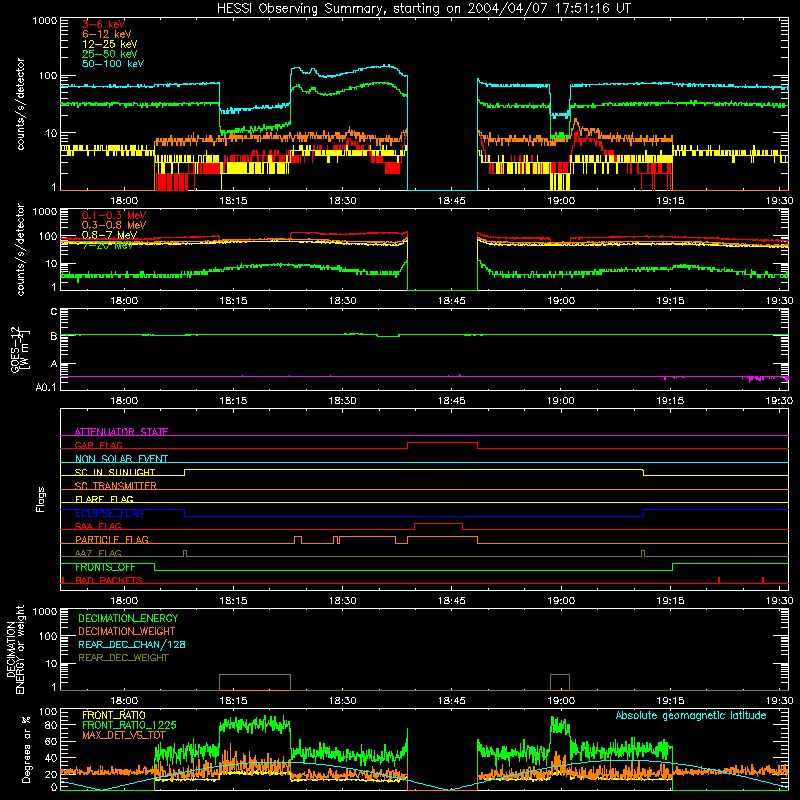The width and height of the screenshot is (800, 800).
Task: Select the Flags axis title
Action: 40,499
